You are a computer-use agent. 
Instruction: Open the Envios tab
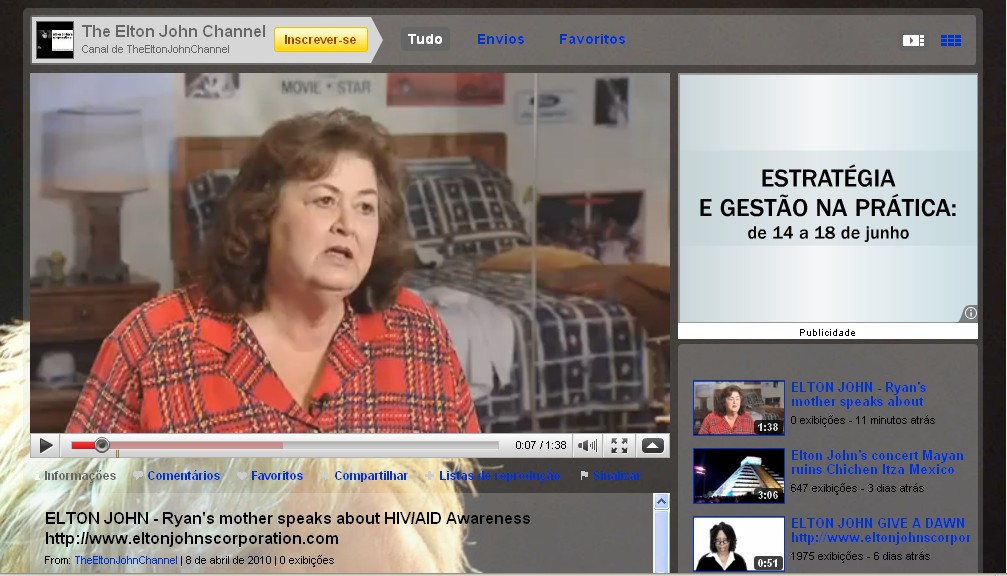(500, 39)
